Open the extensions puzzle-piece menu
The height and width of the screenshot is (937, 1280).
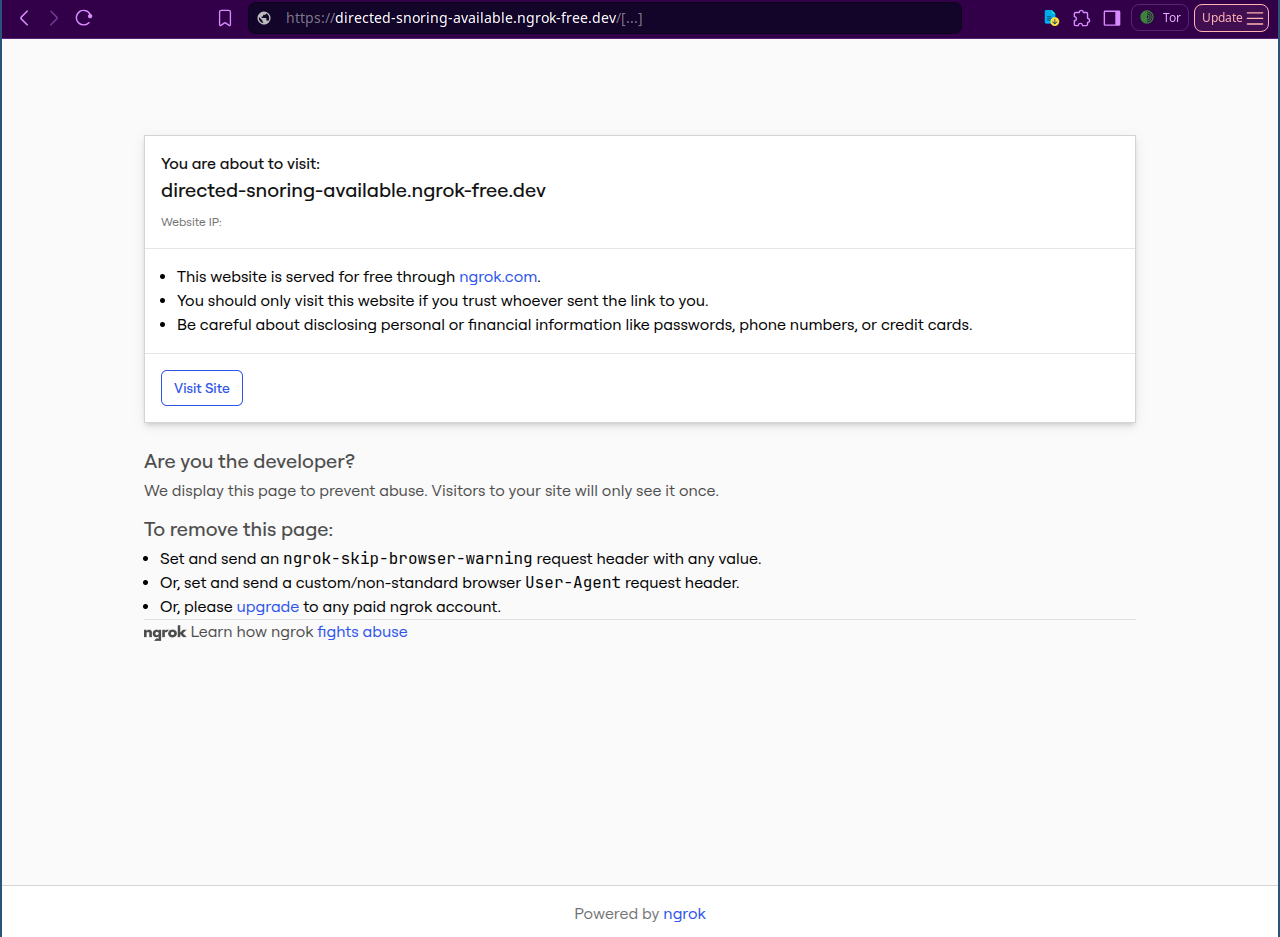(1081, 18)
